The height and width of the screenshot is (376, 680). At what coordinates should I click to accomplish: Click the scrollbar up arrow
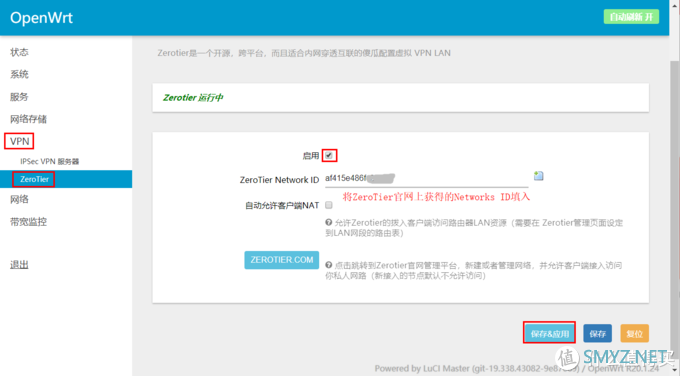674,4
